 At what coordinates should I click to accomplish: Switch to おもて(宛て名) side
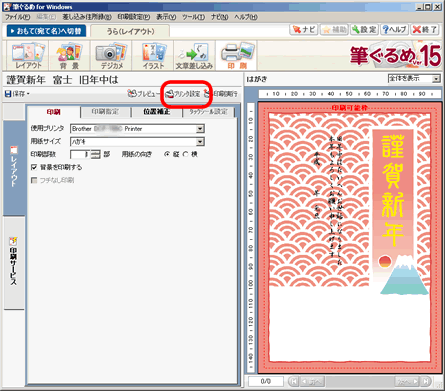46,31
